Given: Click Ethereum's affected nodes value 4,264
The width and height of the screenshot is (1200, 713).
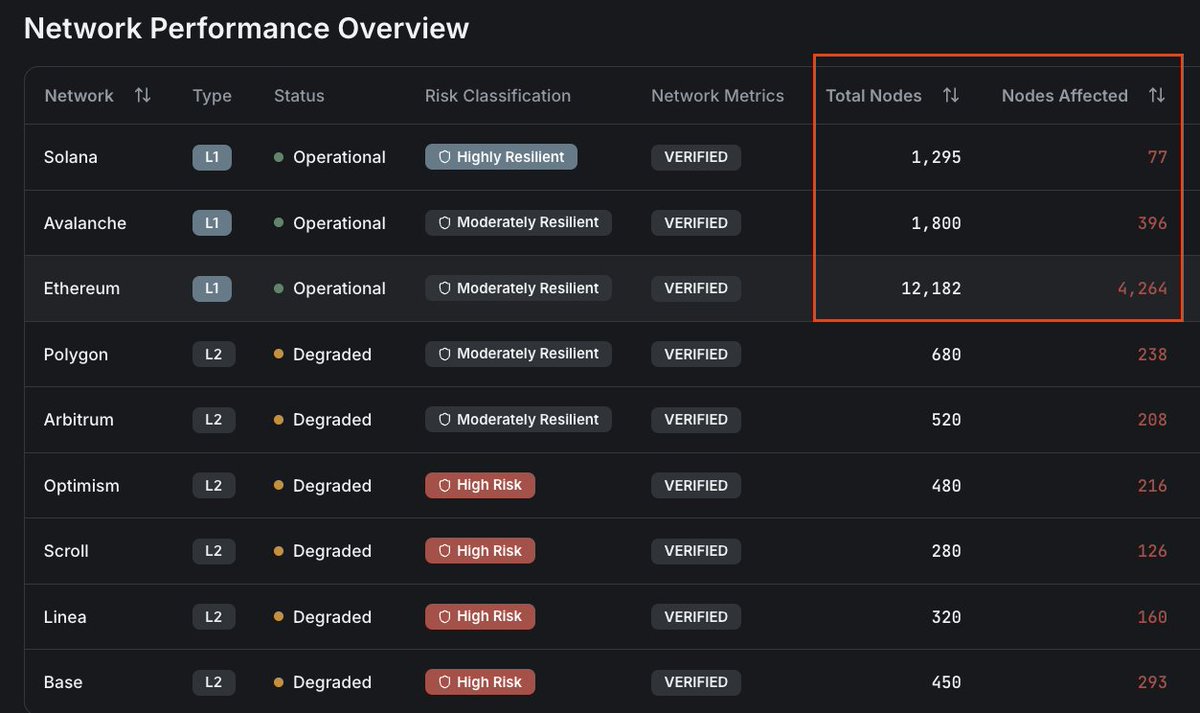Looking at the screenshot, I should tap(1142, 289).
